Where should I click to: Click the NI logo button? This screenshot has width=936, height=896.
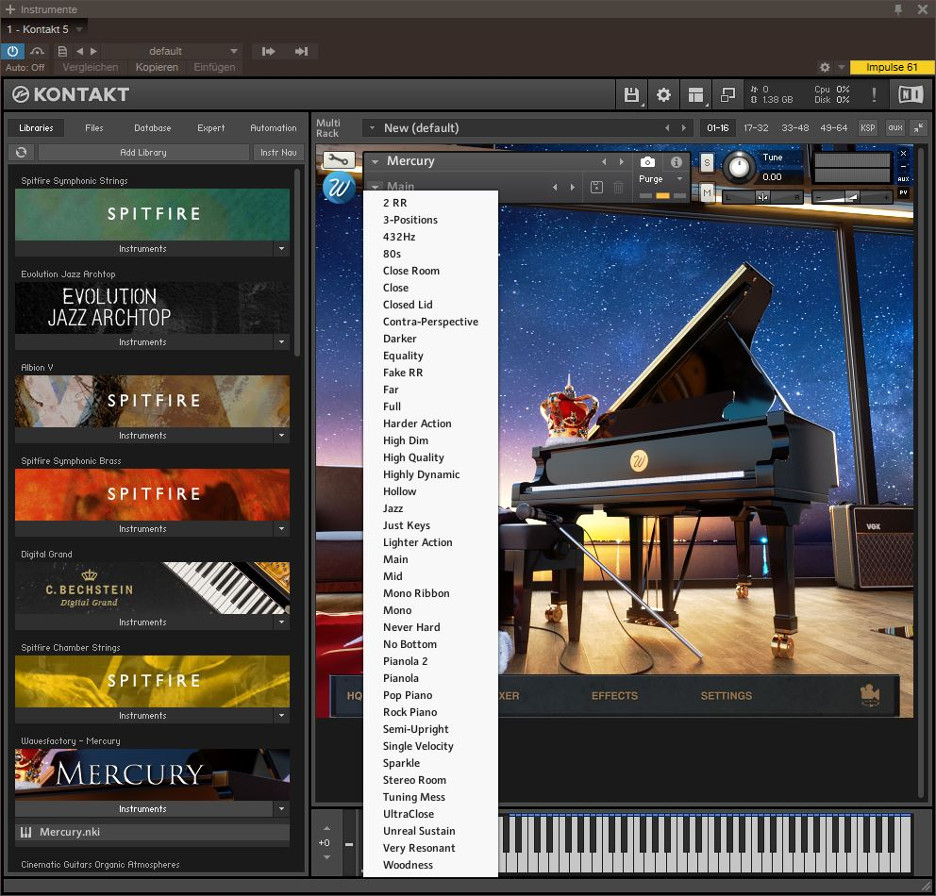[x=910, y=95]
